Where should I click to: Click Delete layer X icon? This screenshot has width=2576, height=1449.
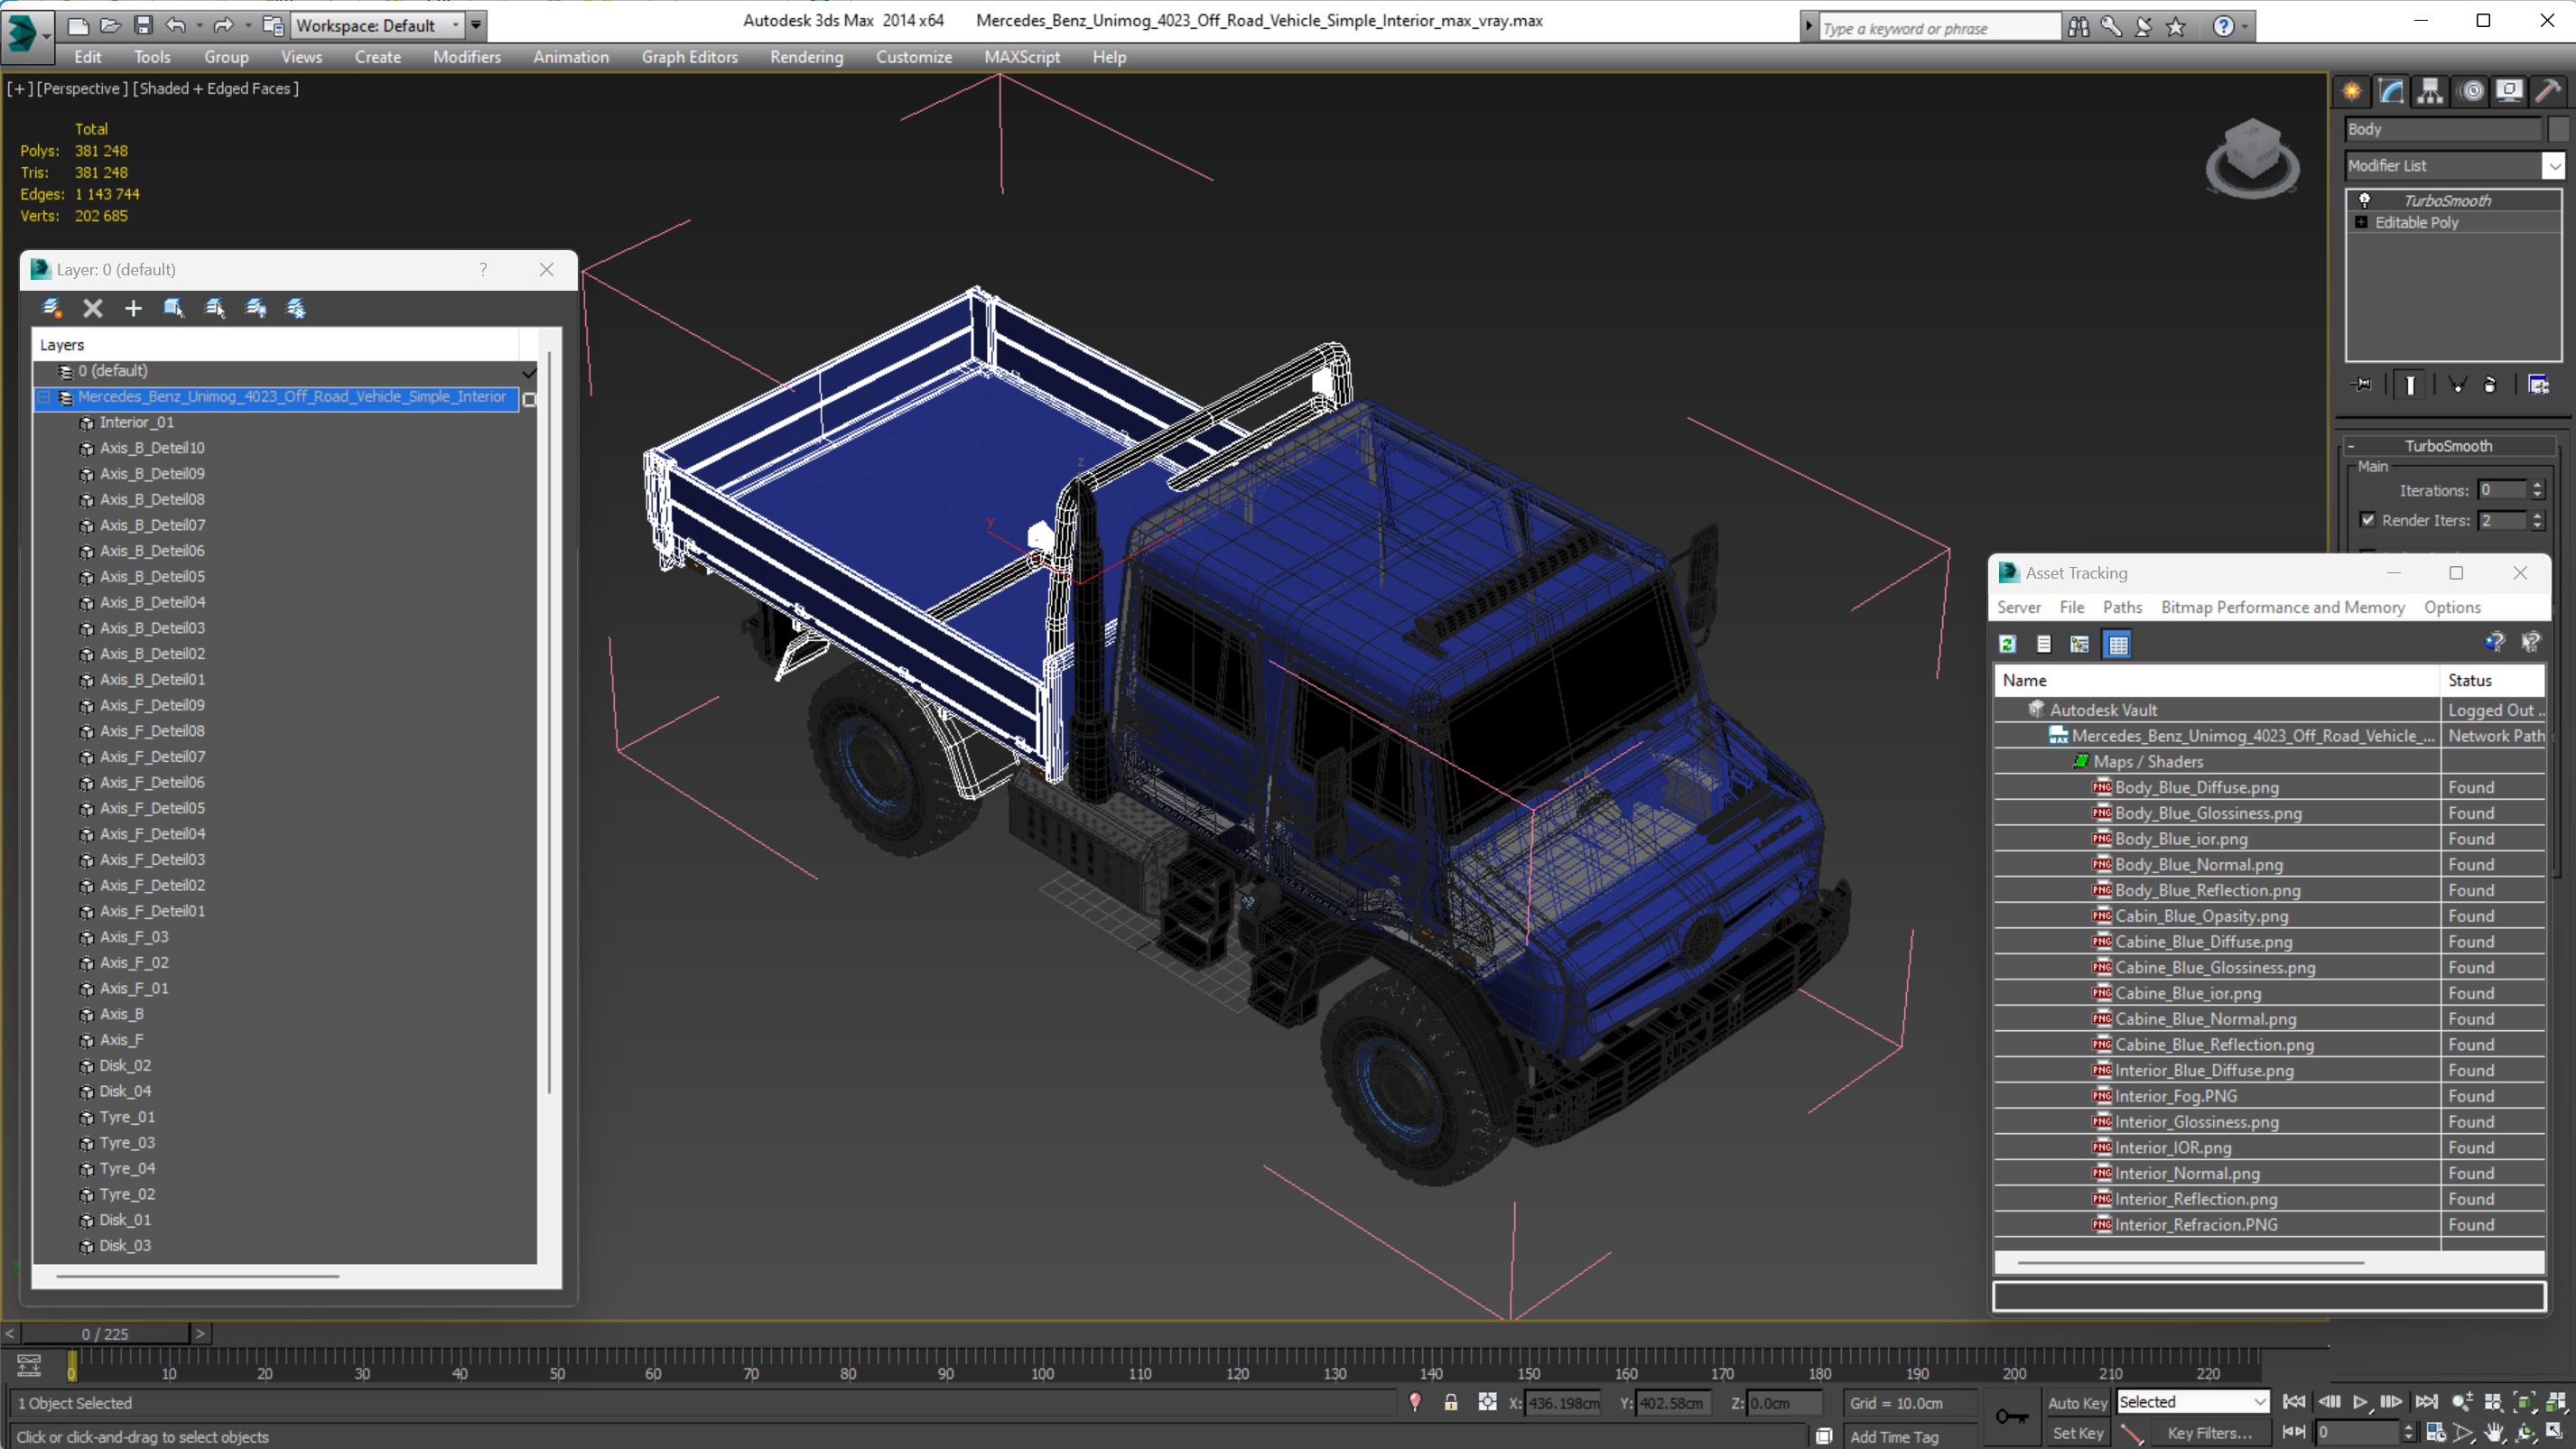point(93,308)
